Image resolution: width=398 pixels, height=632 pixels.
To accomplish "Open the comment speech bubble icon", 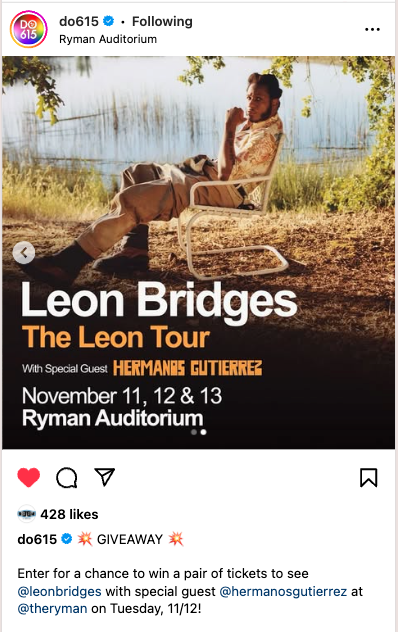I will (67, 478).
